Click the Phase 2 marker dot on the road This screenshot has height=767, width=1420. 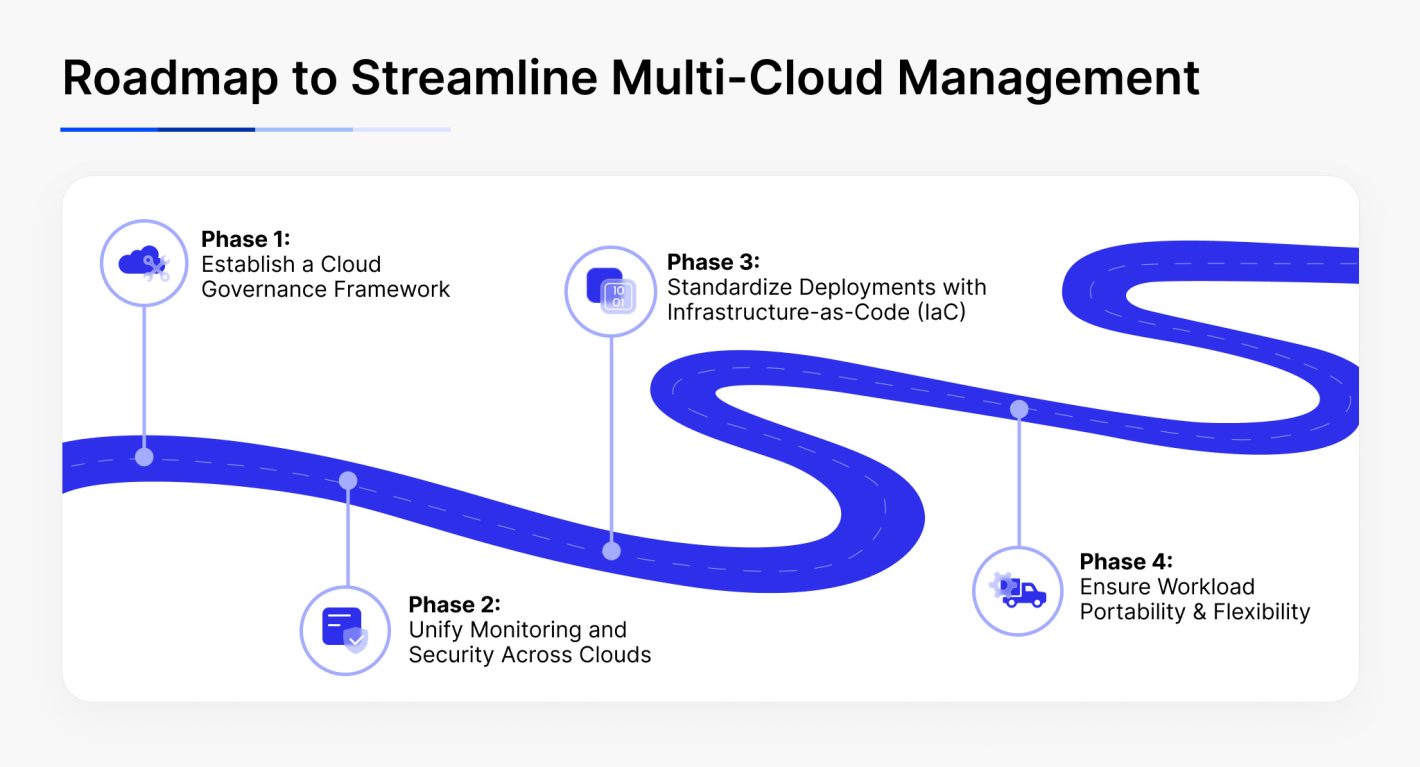347,481
